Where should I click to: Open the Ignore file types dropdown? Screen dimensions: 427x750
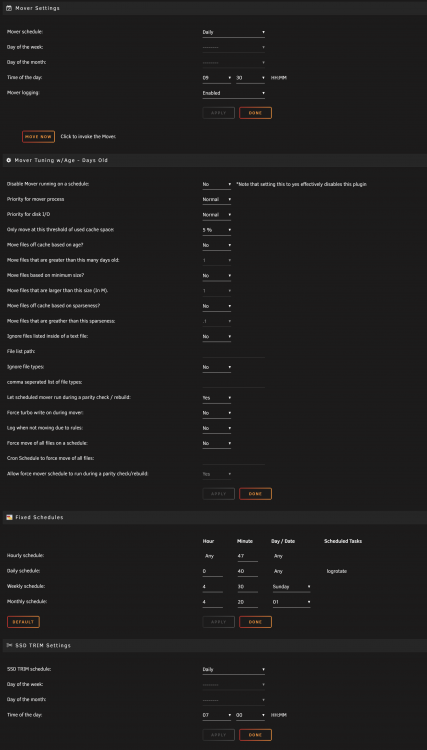217,367
